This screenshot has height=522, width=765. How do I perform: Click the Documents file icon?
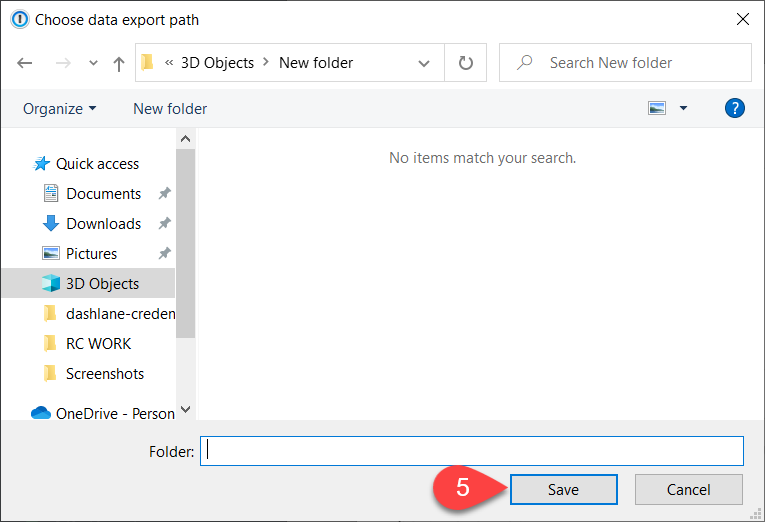(x=51, y=193)
